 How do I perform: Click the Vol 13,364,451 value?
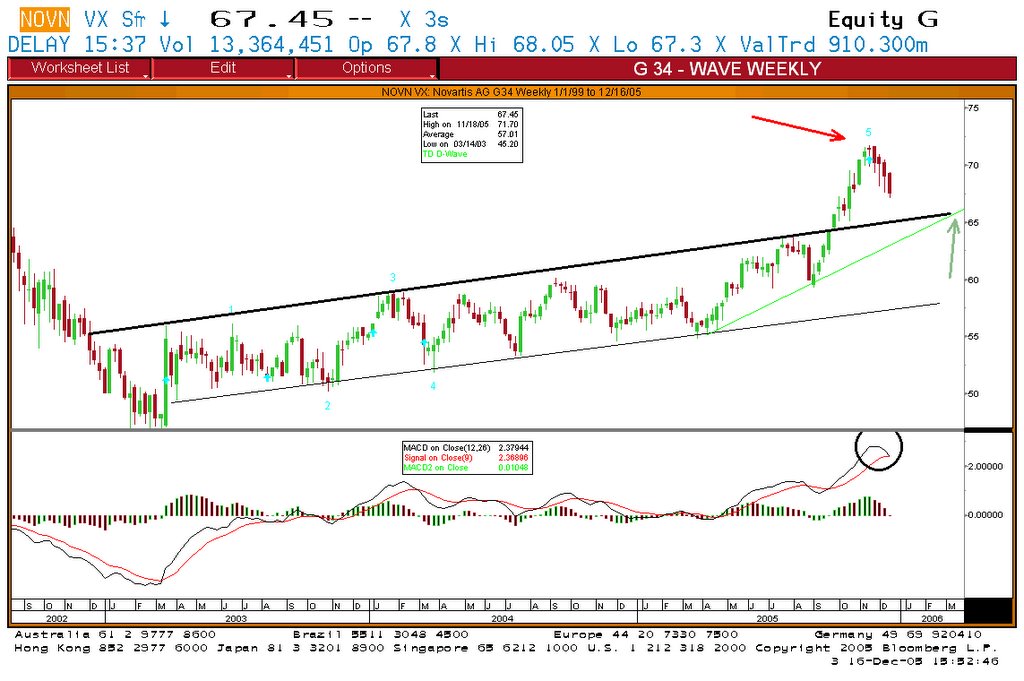tap(246, 44)
